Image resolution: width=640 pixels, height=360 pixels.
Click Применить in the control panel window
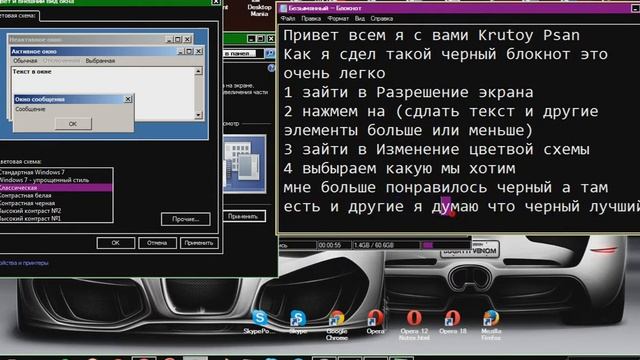[244, 216]
